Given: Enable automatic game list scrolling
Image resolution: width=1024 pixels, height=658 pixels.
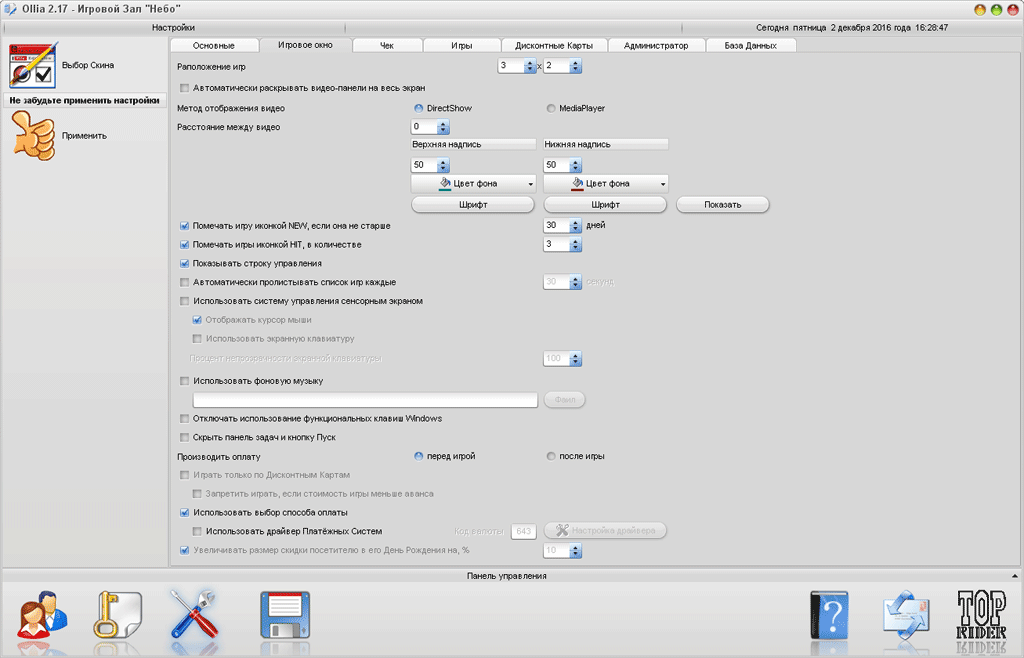Looking at the screenshot, I should [184, 283].
